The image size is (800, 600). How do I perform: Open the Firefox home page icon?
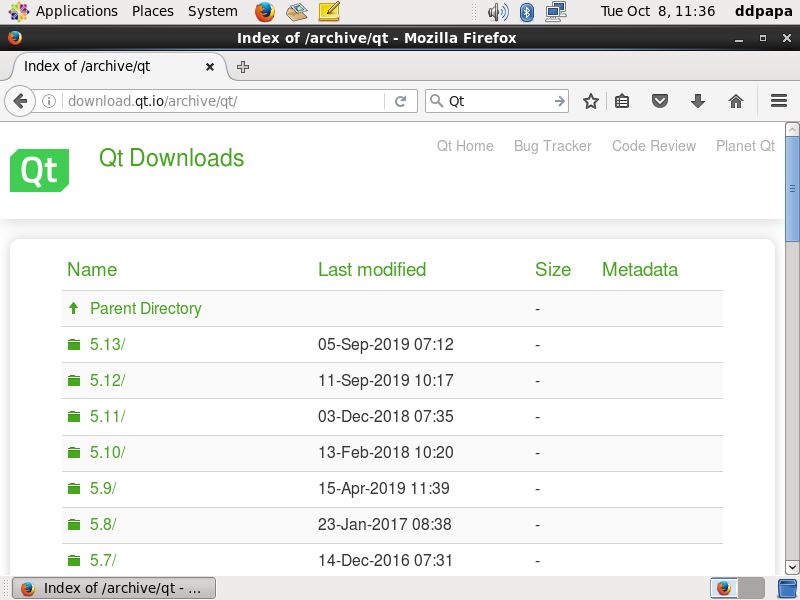[x=735, y=101]
